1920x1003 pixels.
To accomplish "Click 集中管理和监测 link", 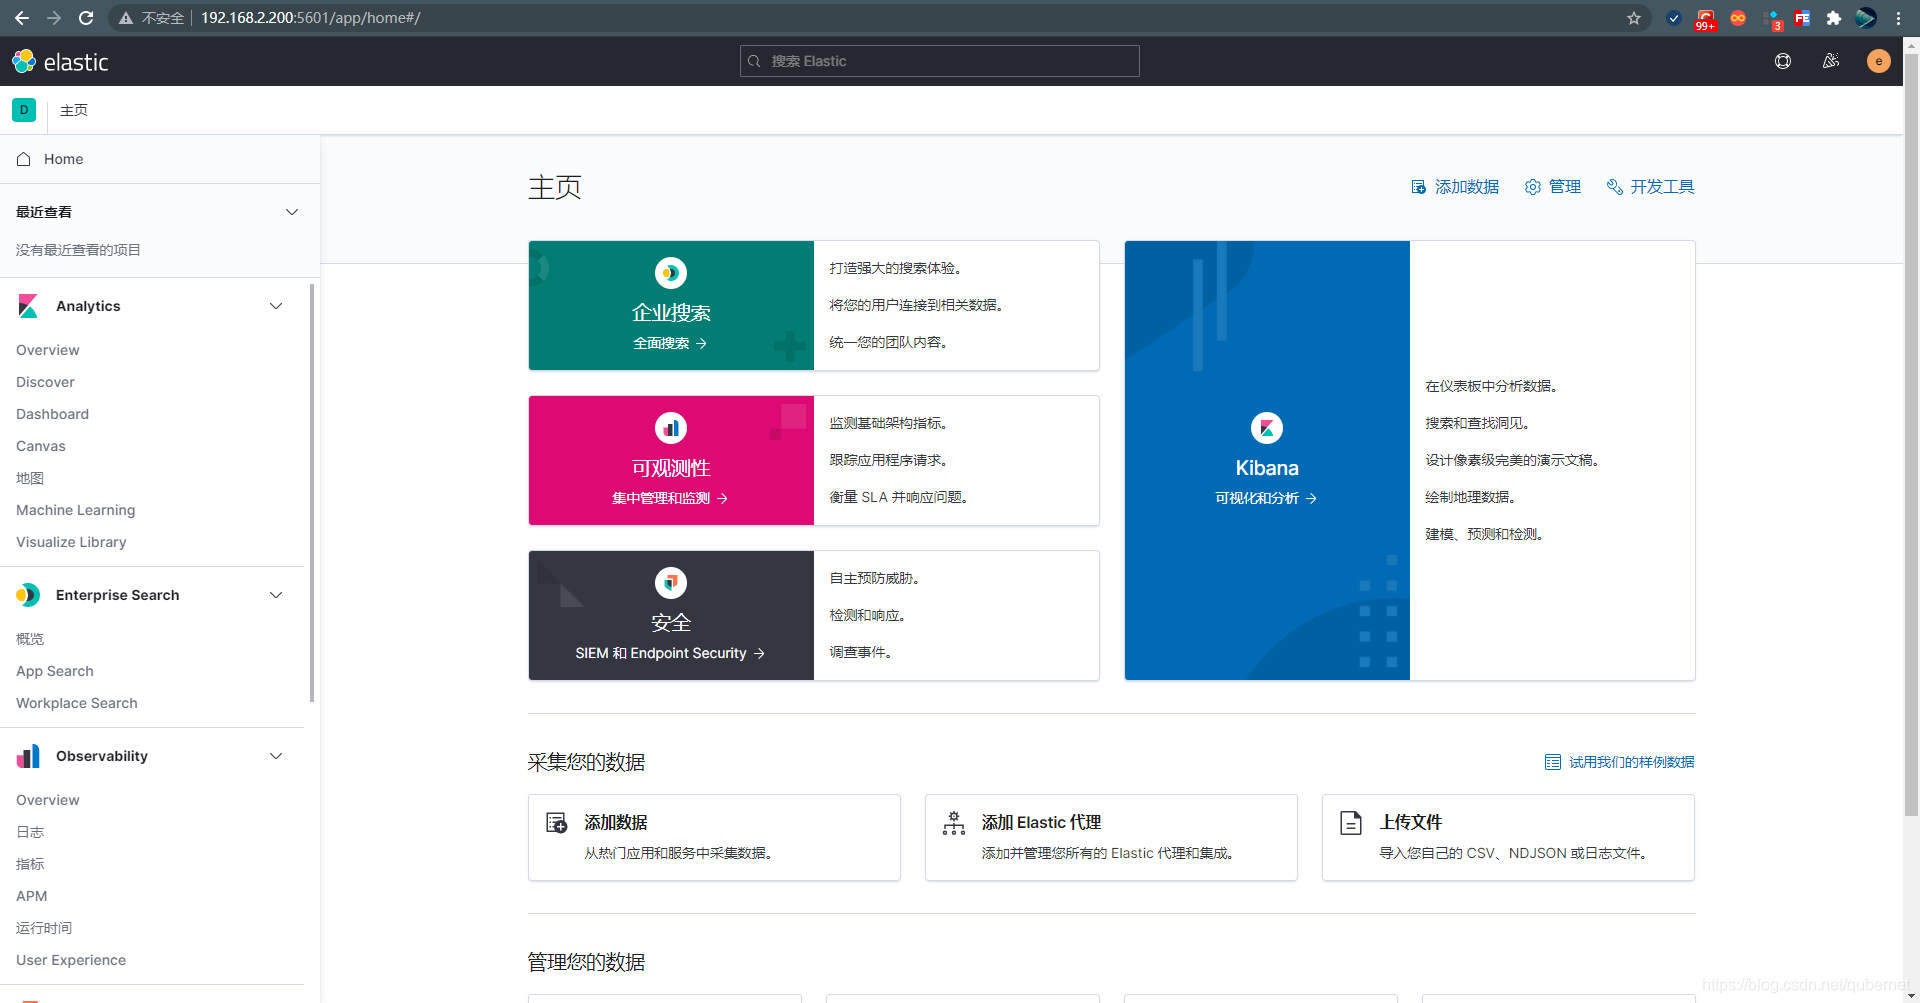I will click(670, 498).
